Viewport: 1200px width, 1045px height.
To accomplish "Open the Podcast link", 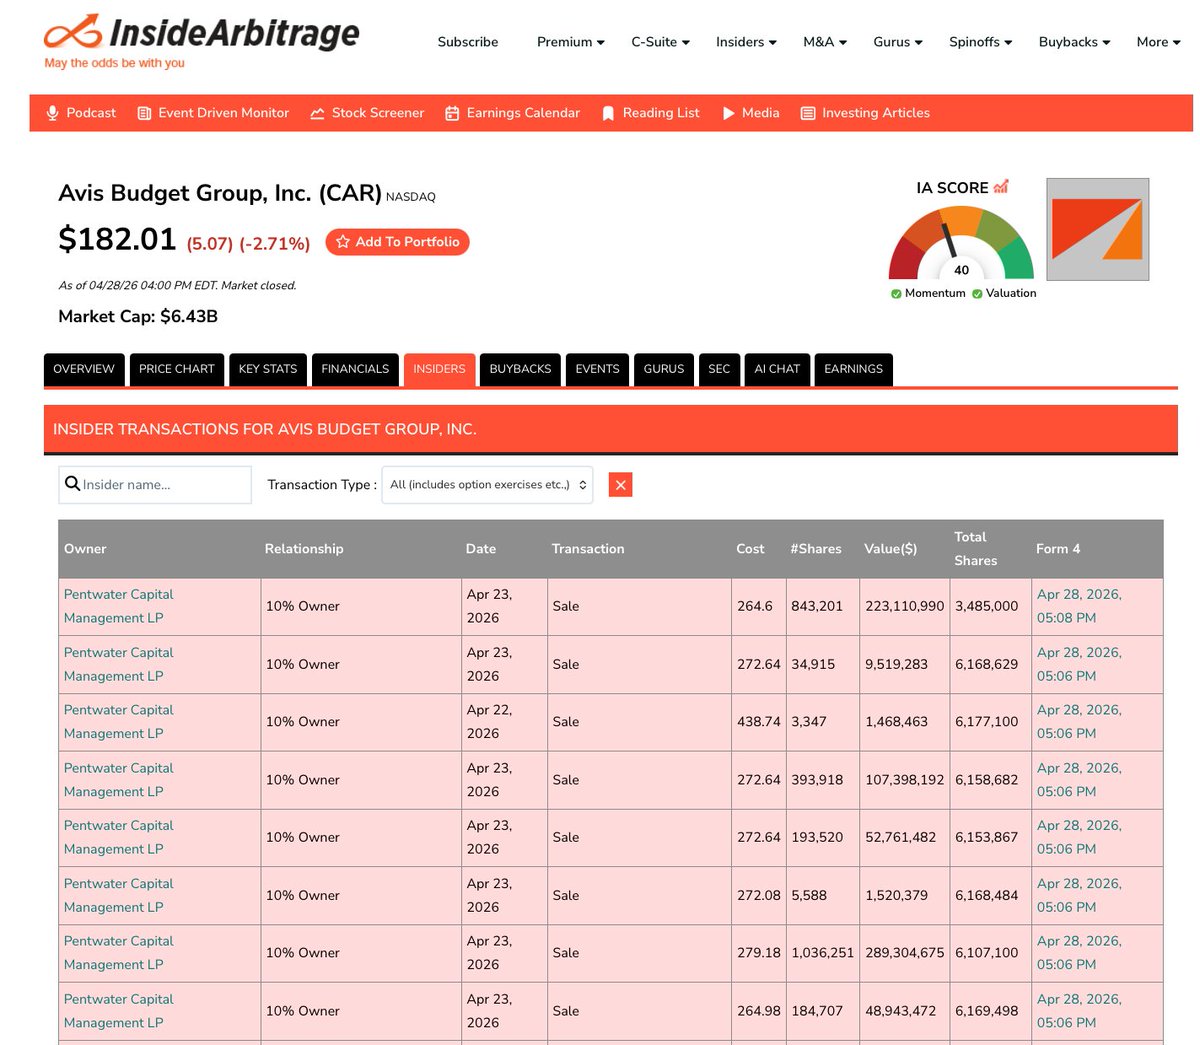I will [91, 113].
